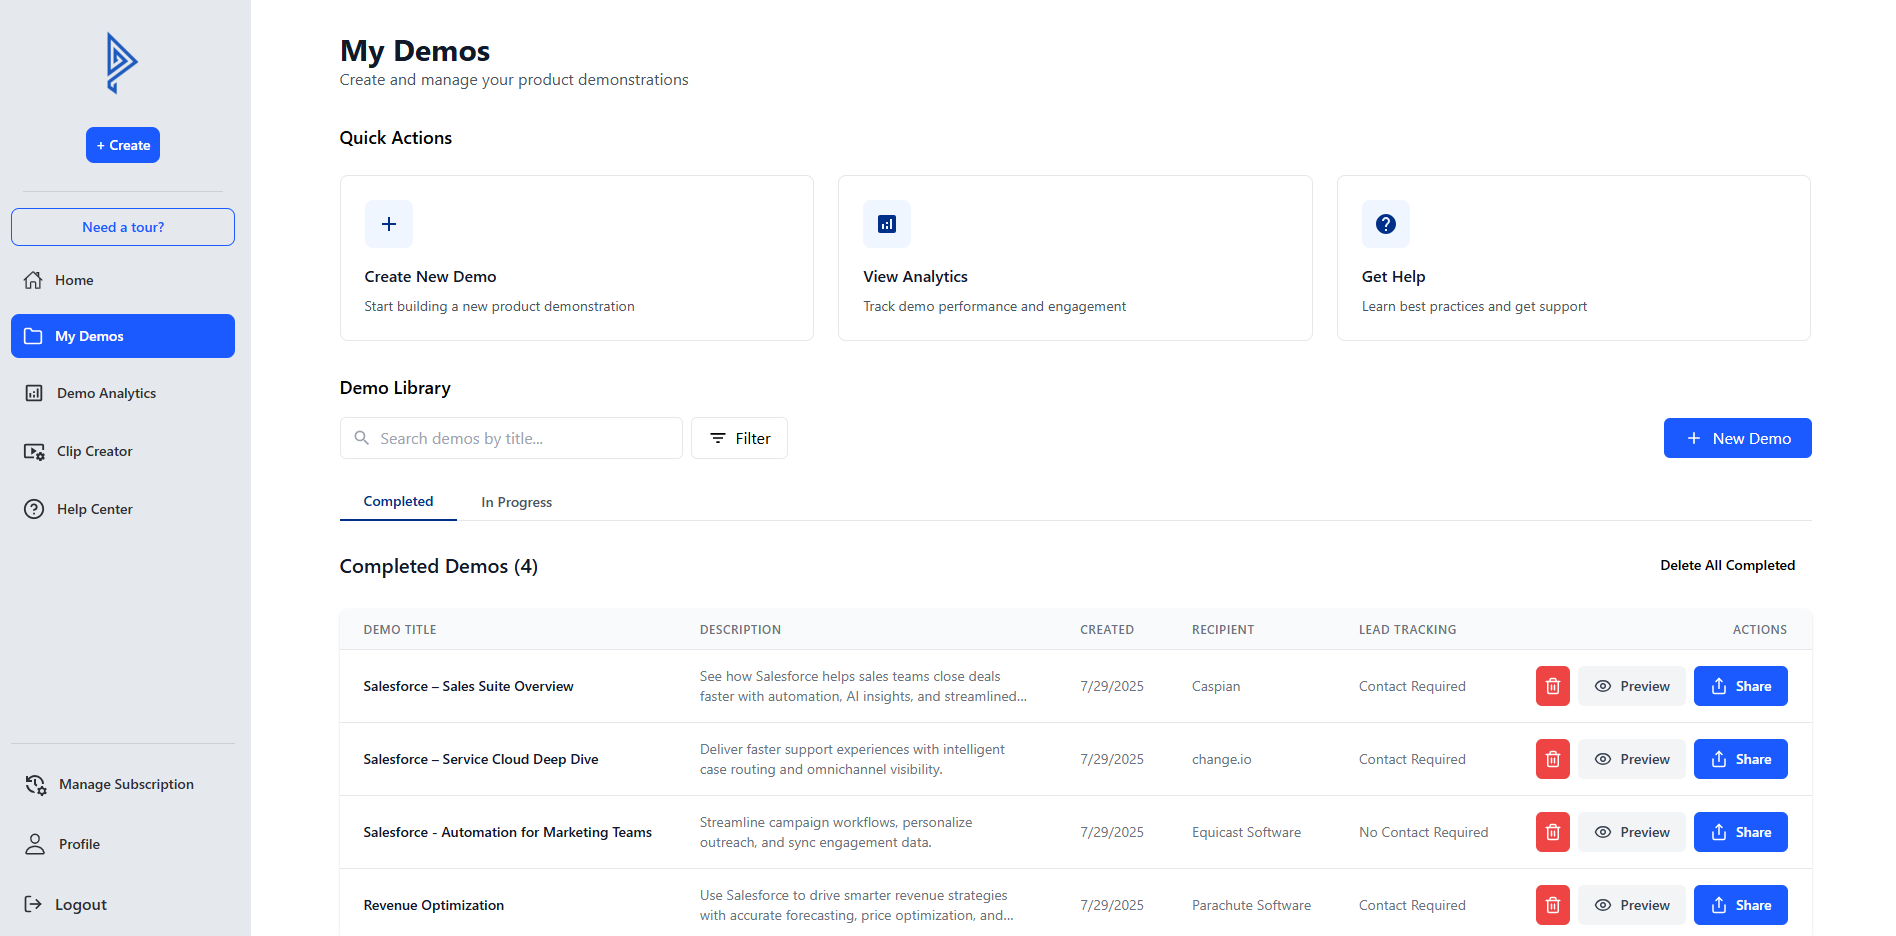Switch to the Completed tab
Image resolution: width=1896 pixels, height=936 pixels.
tap(398, 502)
